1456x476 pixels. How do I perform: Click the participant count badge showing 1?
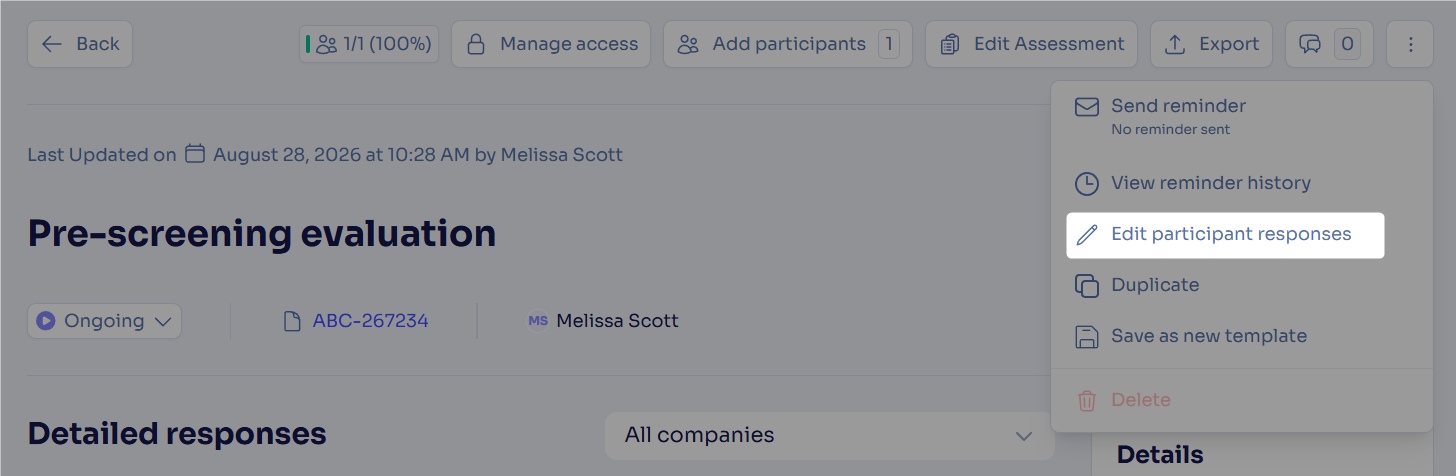point(888,44)
